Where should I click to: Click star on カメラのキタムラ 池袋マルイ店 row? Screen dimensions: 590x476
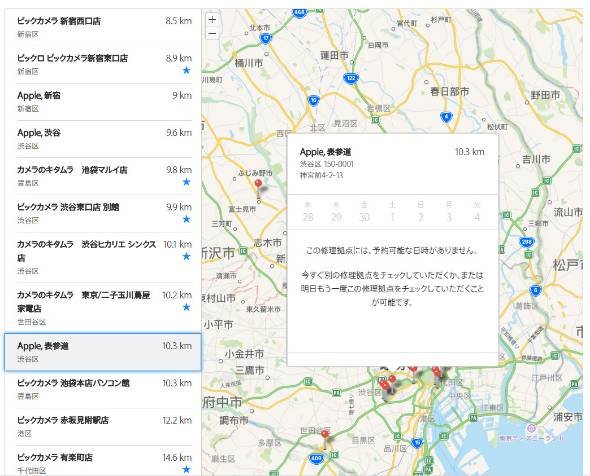point(186,182)
